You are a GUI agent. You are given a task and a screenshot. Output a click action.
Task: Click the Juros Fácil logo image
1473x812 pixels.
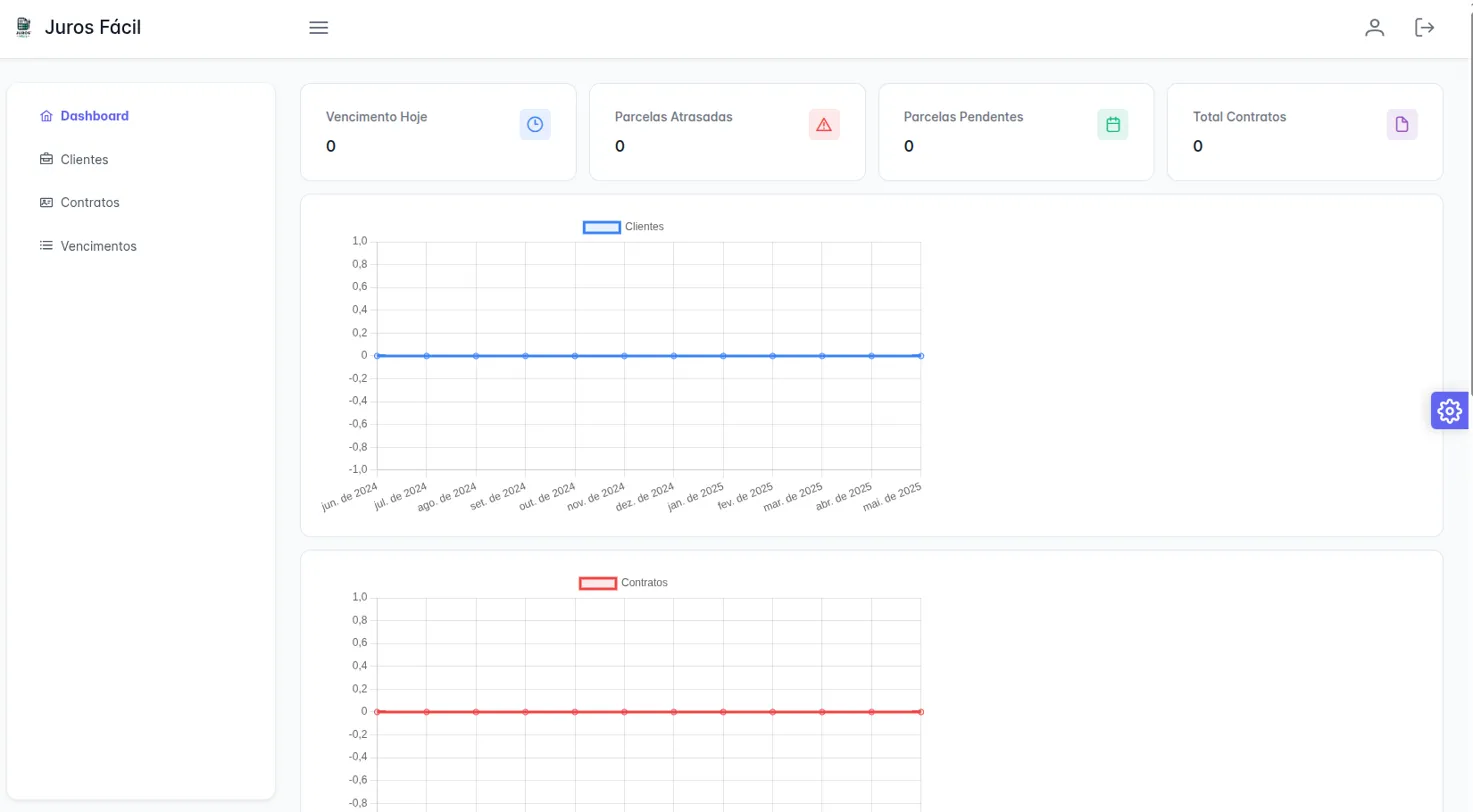(24, 28)
